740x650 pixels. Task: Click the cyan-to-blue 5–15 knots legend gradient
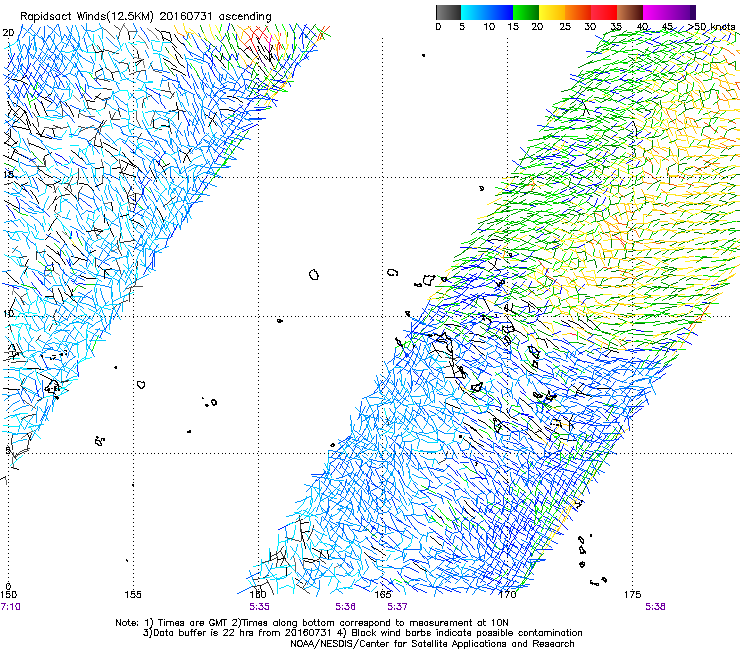tap(487, 12)
